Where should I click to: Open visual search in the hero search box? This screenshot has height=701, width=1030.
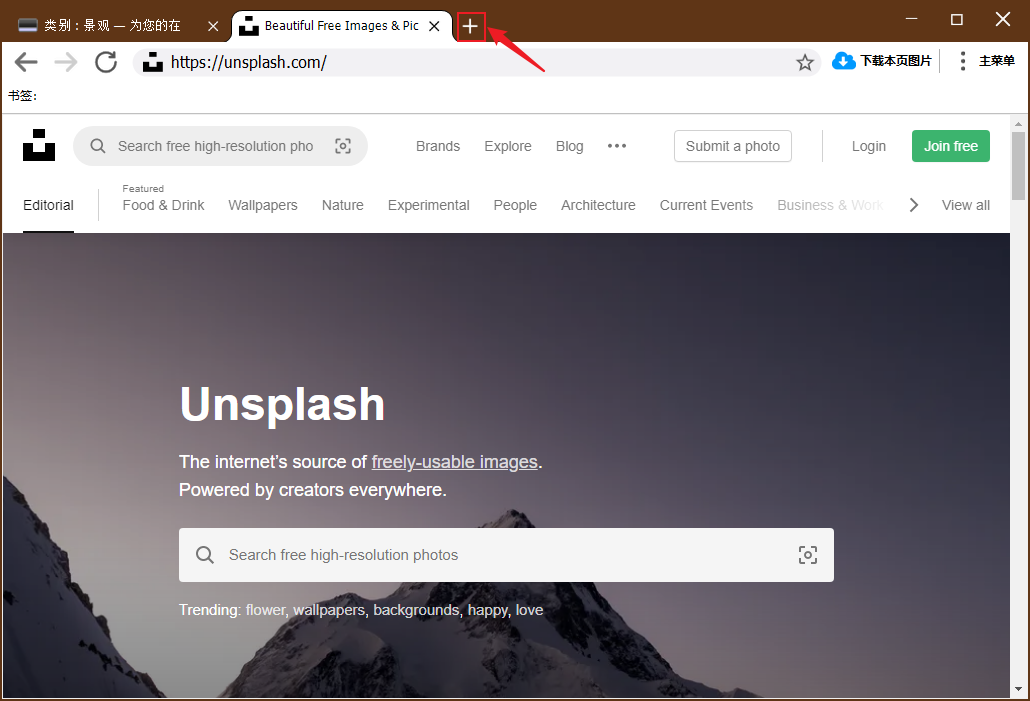[x=808, y=555]
